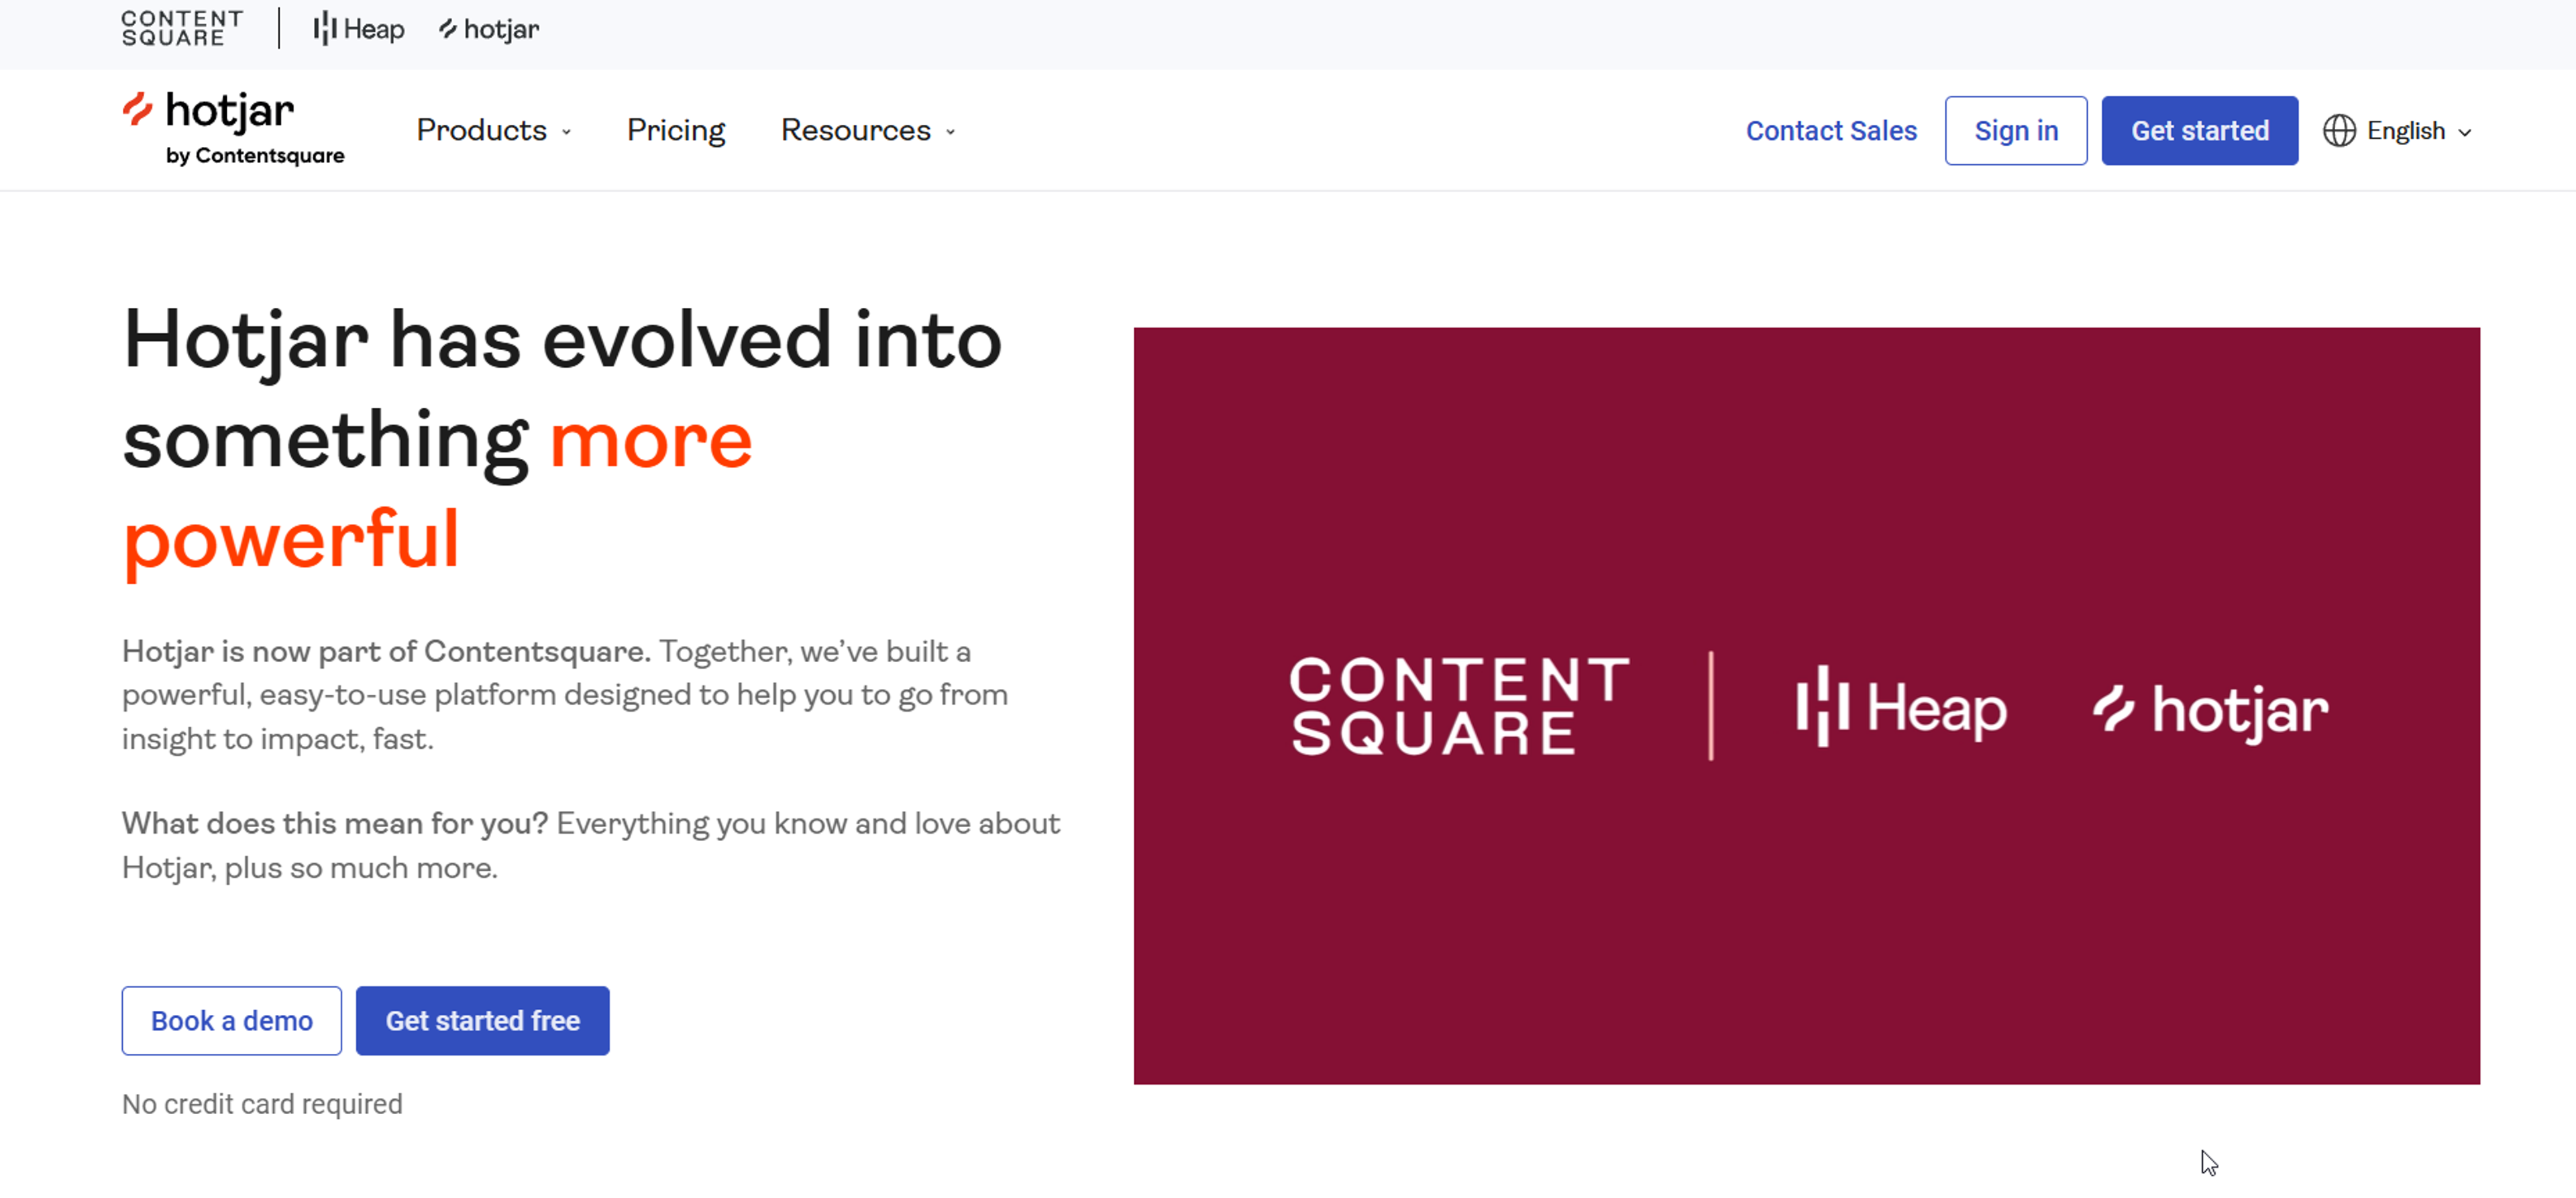Click the Book a demo button

point(231,1020)
